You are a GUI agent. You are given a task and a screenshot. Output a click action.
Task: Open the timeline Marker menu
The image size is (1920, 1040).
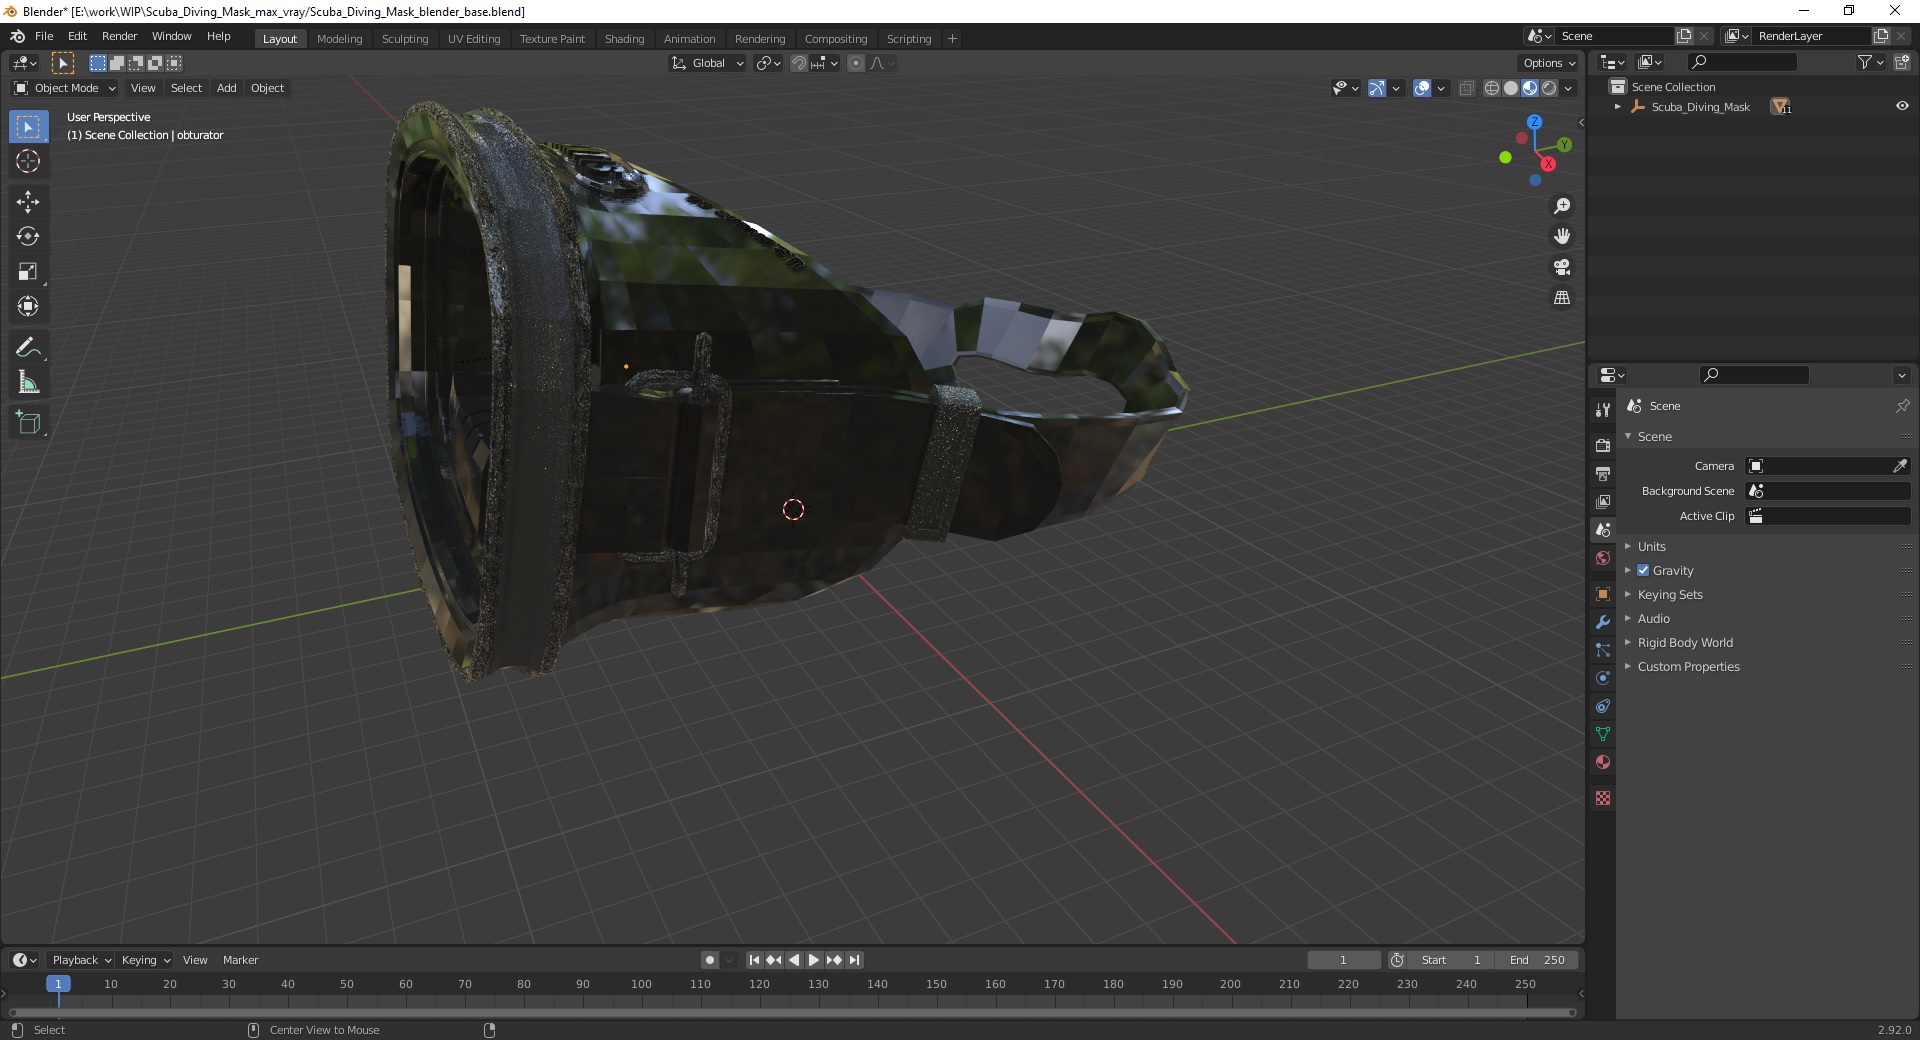(240, 960)
